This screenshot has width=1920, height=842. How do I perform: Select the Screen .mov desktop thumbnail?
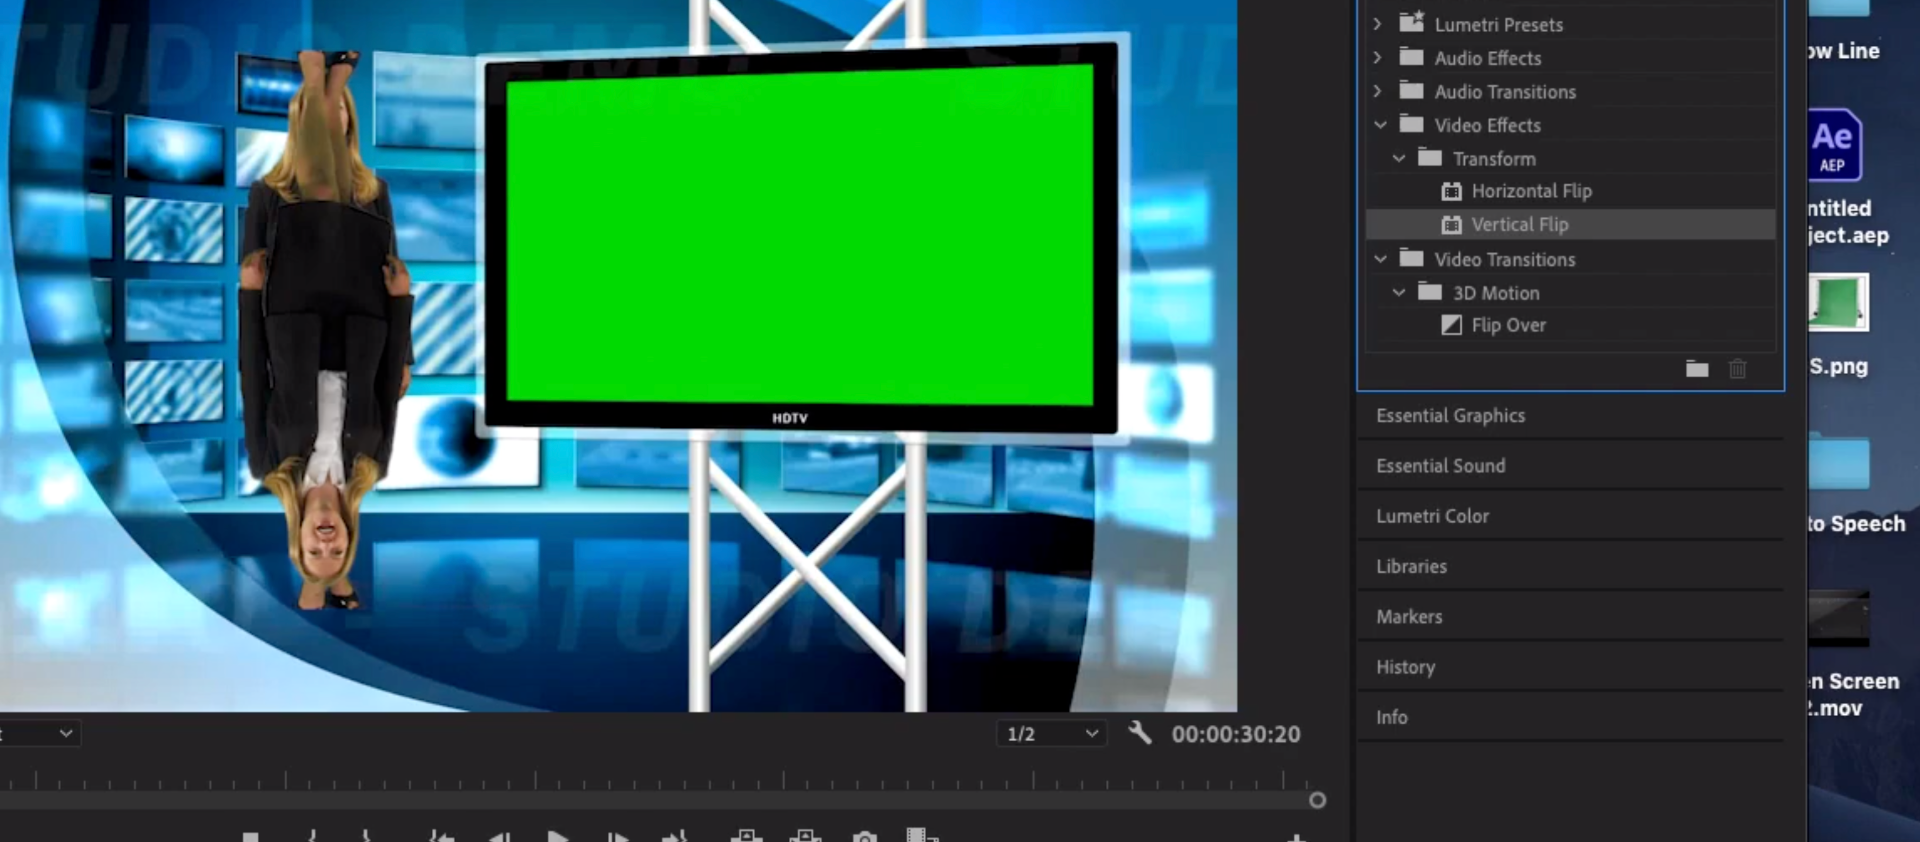click(1838, 618)
